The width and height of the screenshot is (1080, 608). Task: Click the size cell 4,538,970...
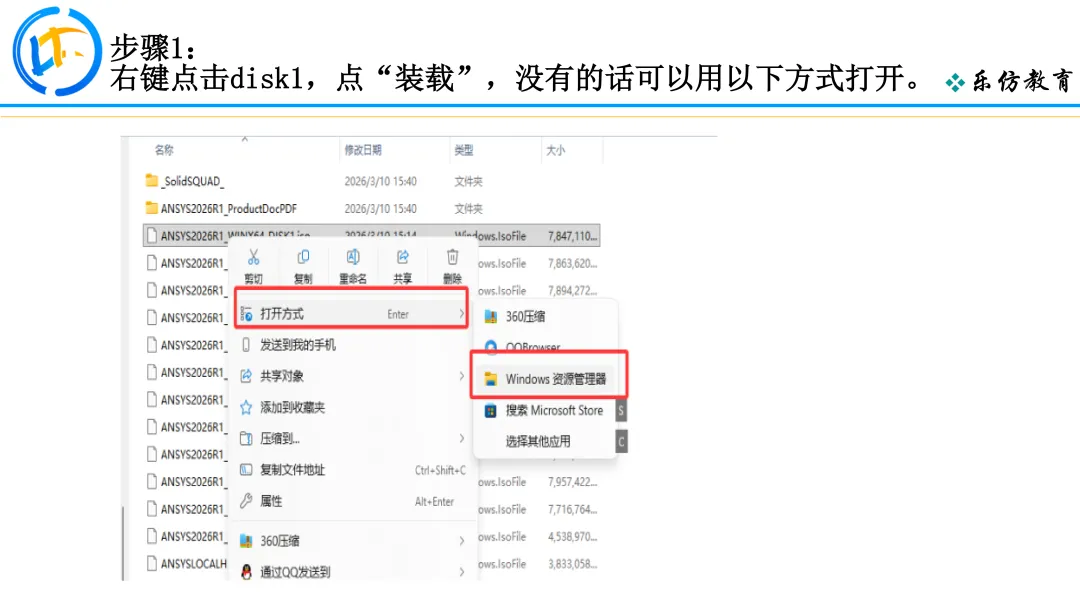[572, 536]
